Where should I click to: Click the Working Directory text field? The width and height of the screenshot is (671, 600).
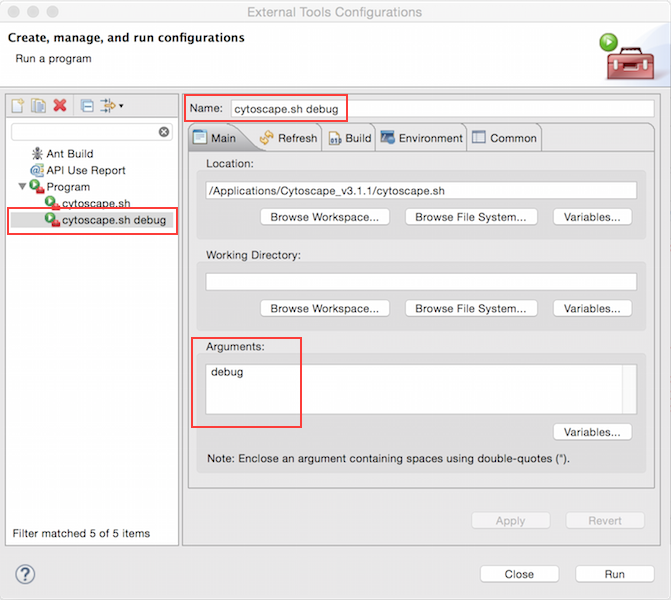coord(421,282)
